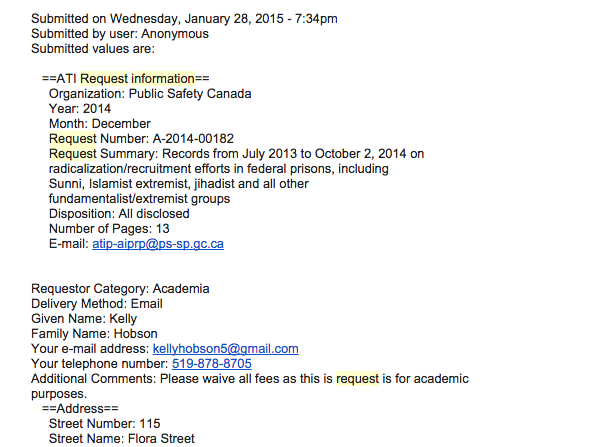Click Requestor Category: Academia text
The width and height of the screenshot is (614, 447).
[120, 288]
